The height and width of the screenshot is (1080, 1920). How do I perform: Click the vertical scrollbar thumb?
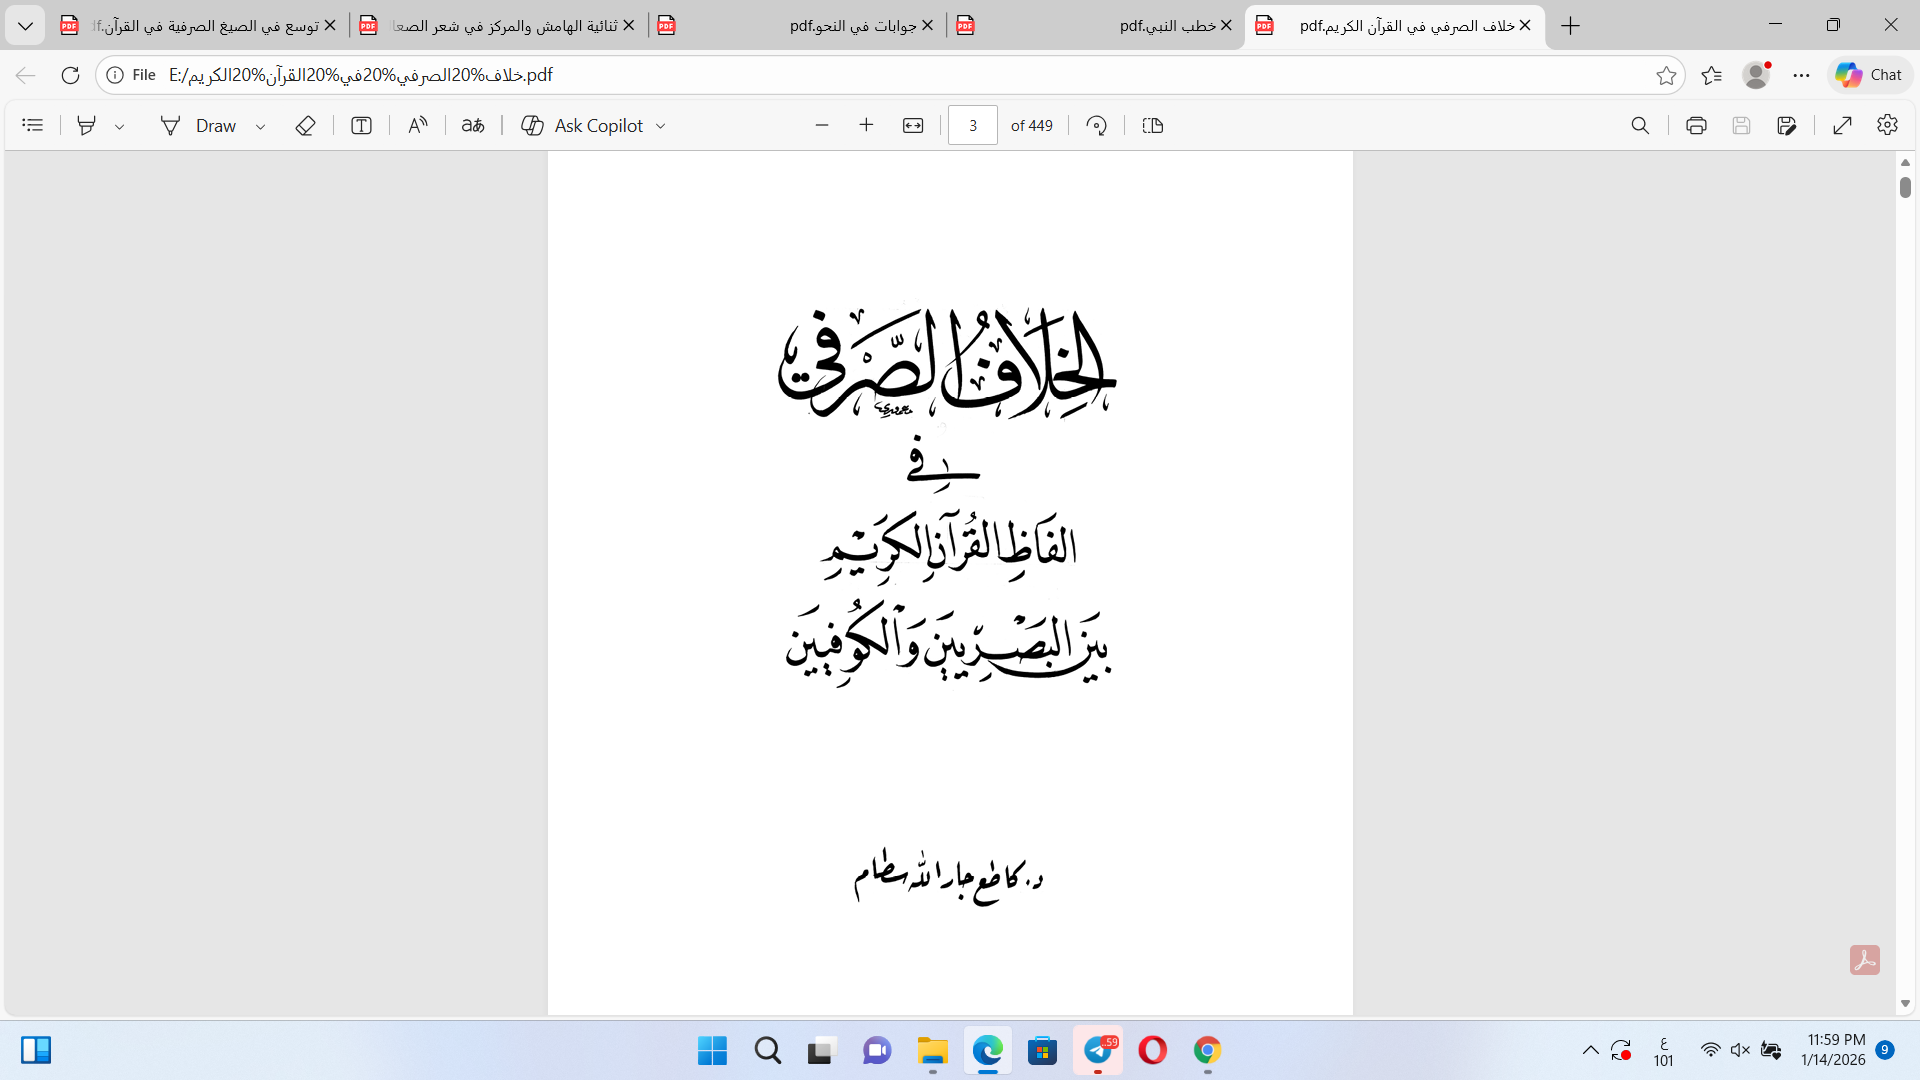point(1905,187)
